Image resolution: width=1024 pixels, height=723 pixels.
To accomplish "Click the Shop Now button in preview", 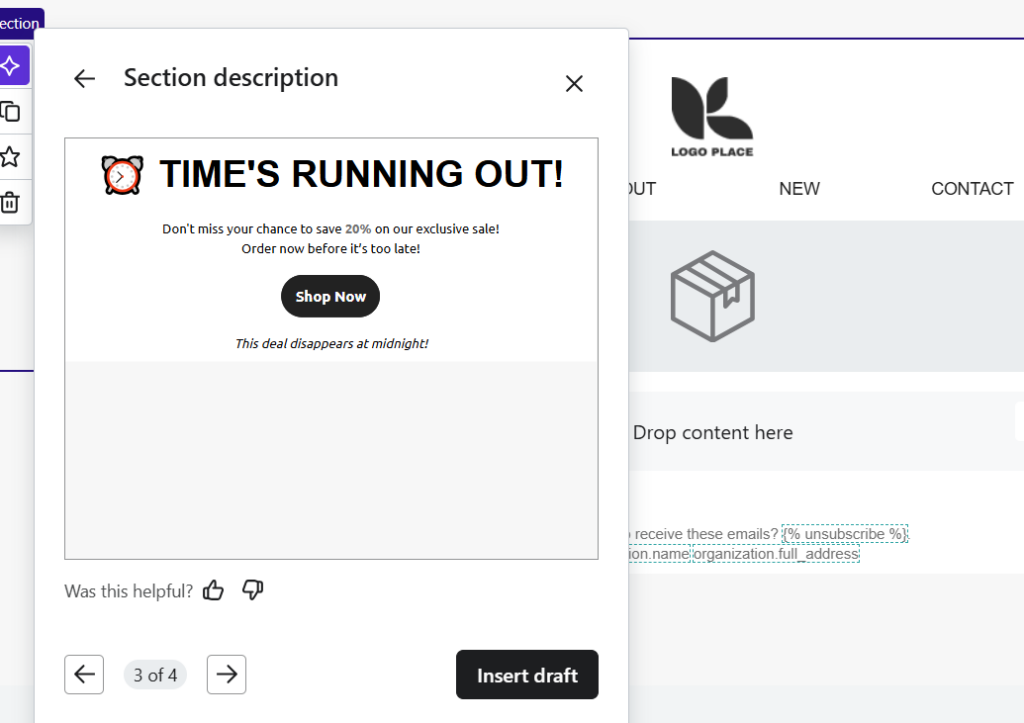I will point(330,297).
